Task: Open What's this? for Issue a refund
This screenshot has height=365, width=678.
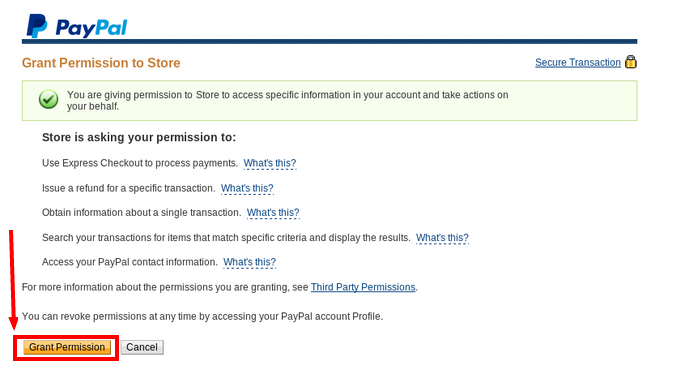Action: click(x=247, y=188)
